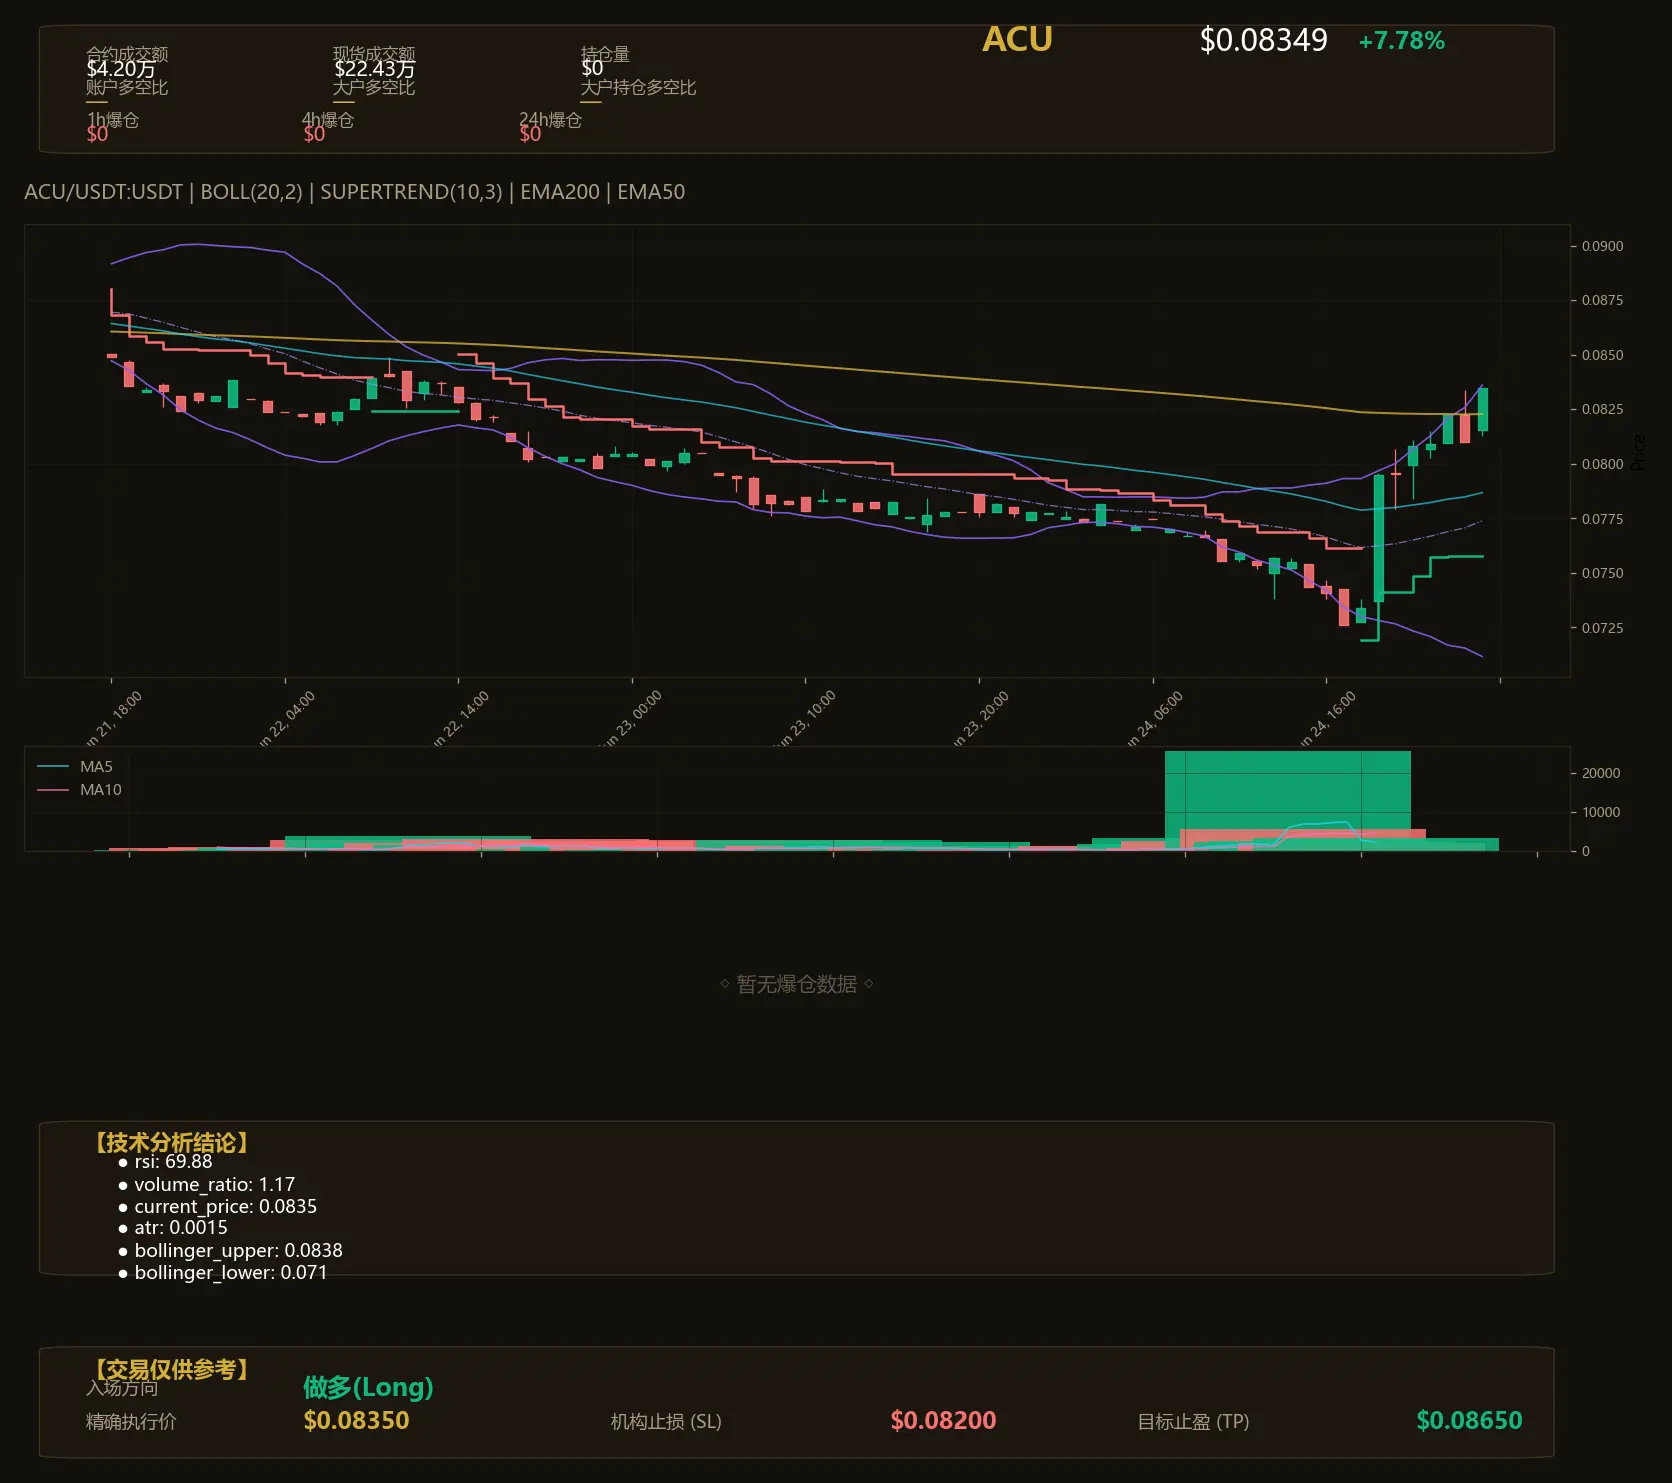Click the 0.0775 price axis label
Screen dimensions: 1672x1483
coord(1602,519)
